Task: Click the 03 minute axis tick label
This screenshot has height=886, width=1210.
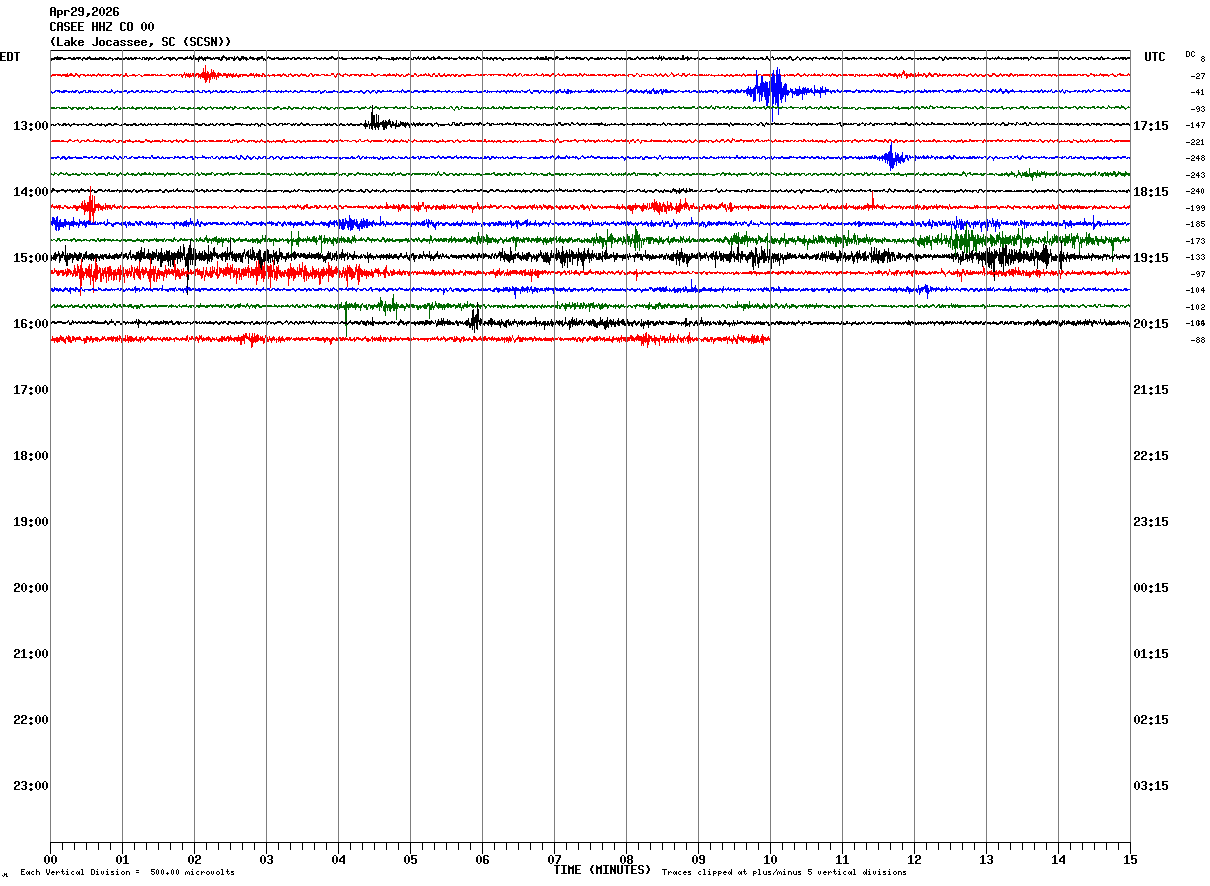Action: pos(266,859)
